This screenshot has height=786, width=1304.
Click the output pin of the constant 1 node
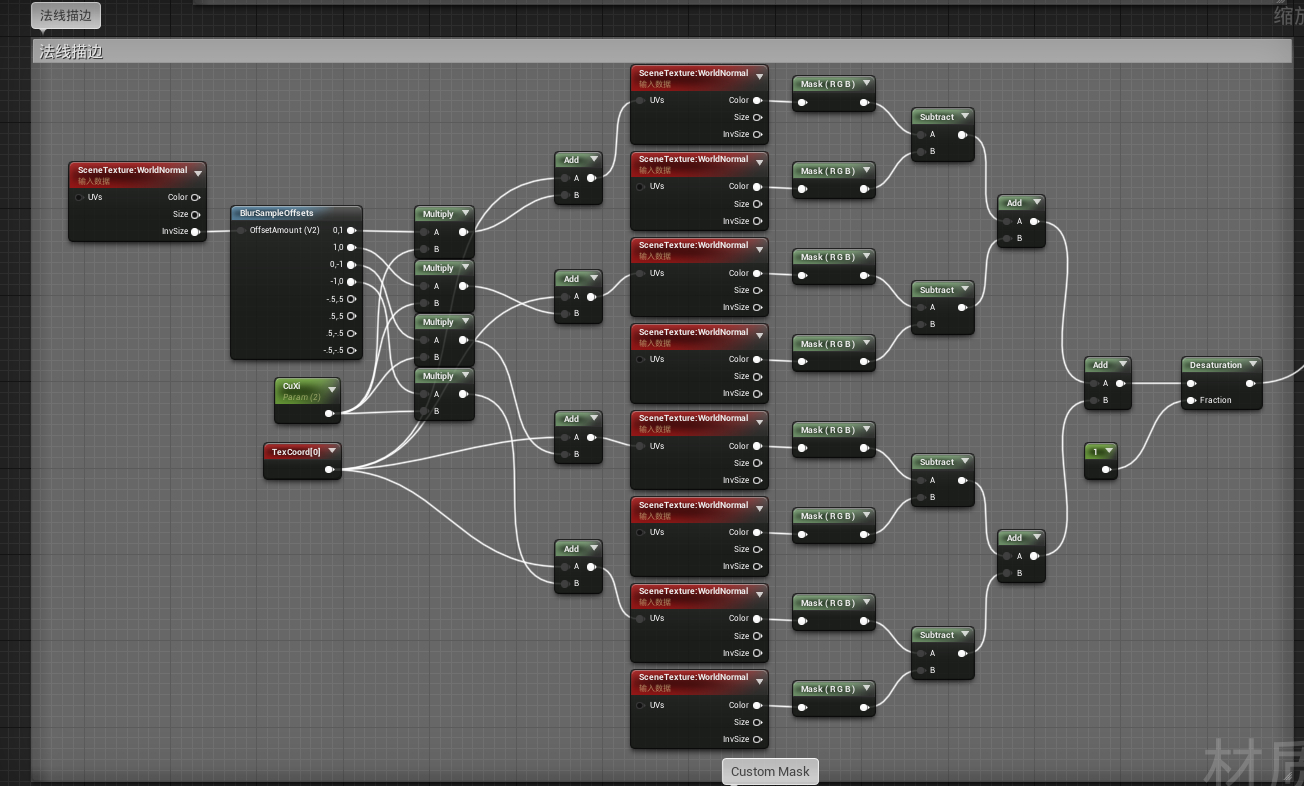(1106, 469)
